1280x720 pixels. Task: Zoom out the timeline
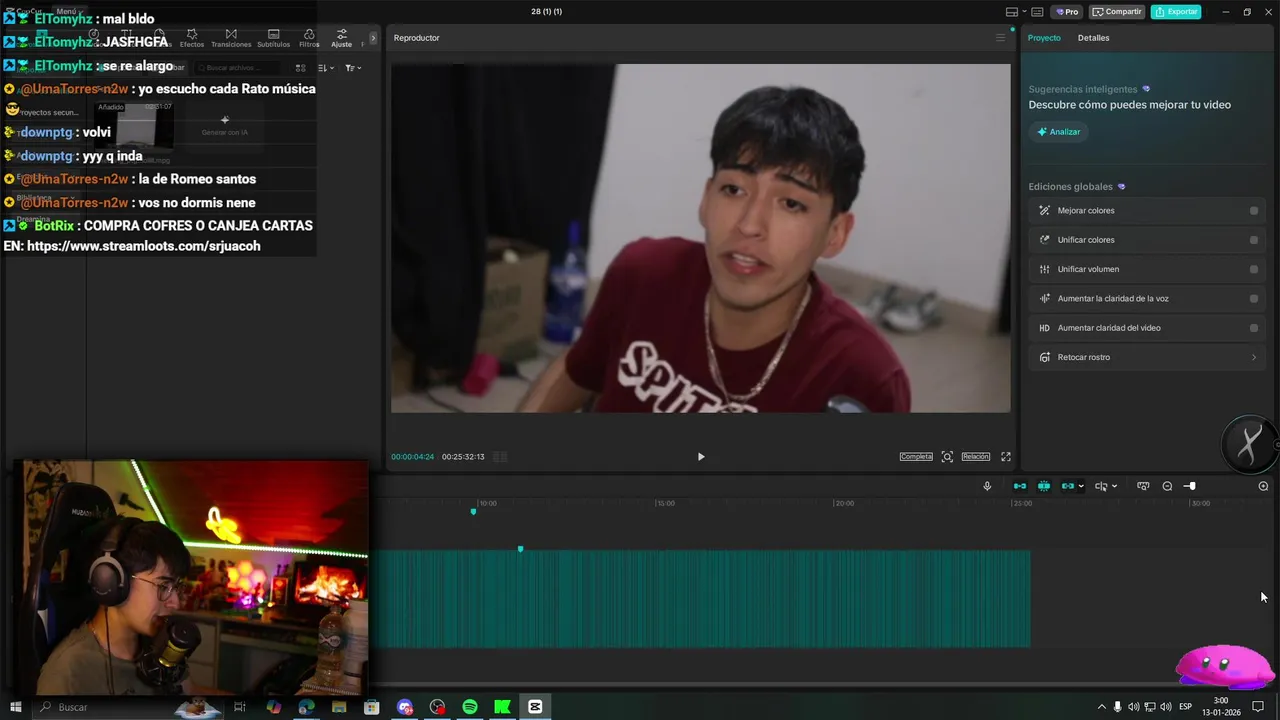(x=1167, y=486)
